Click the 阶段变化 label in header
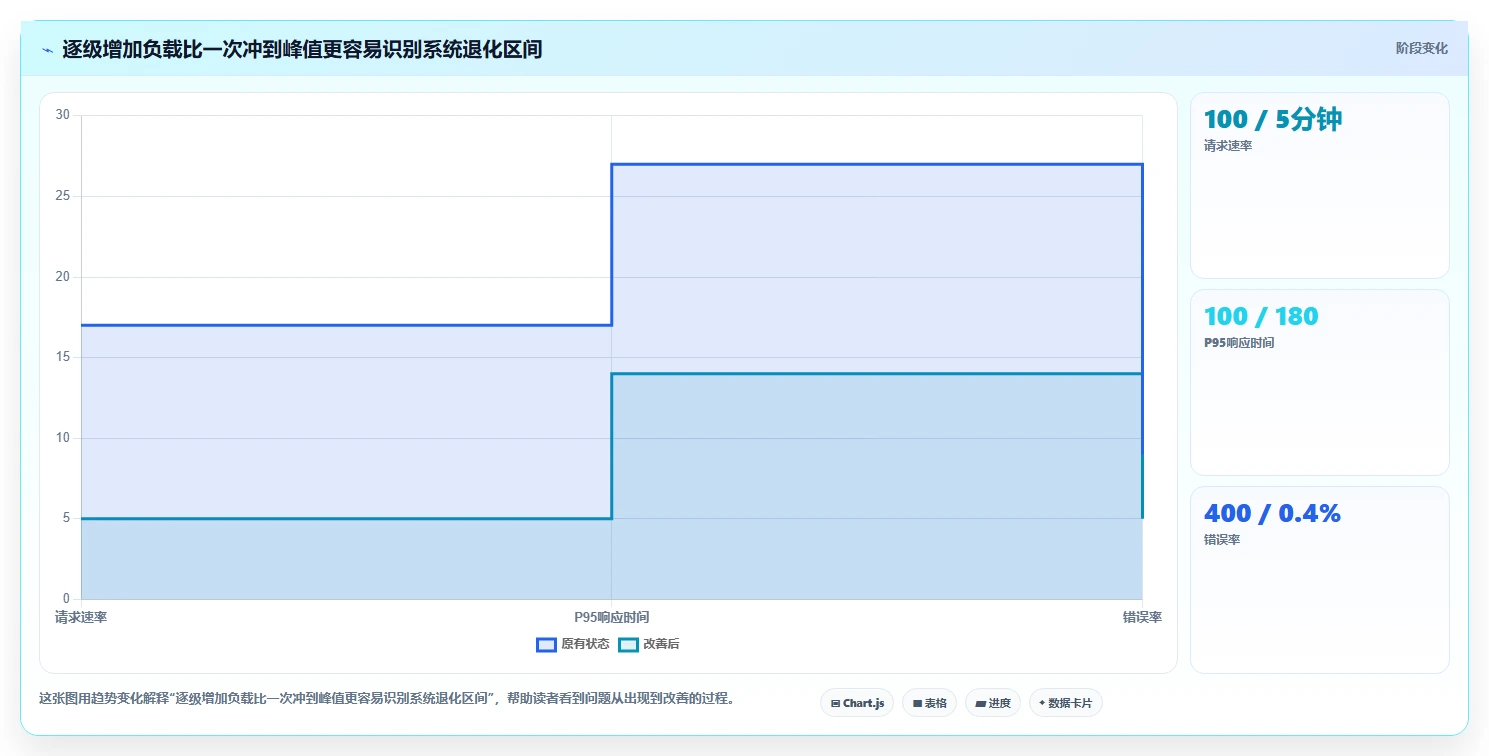This screenshot has height=756, width=1489. tap(1421, 48)
